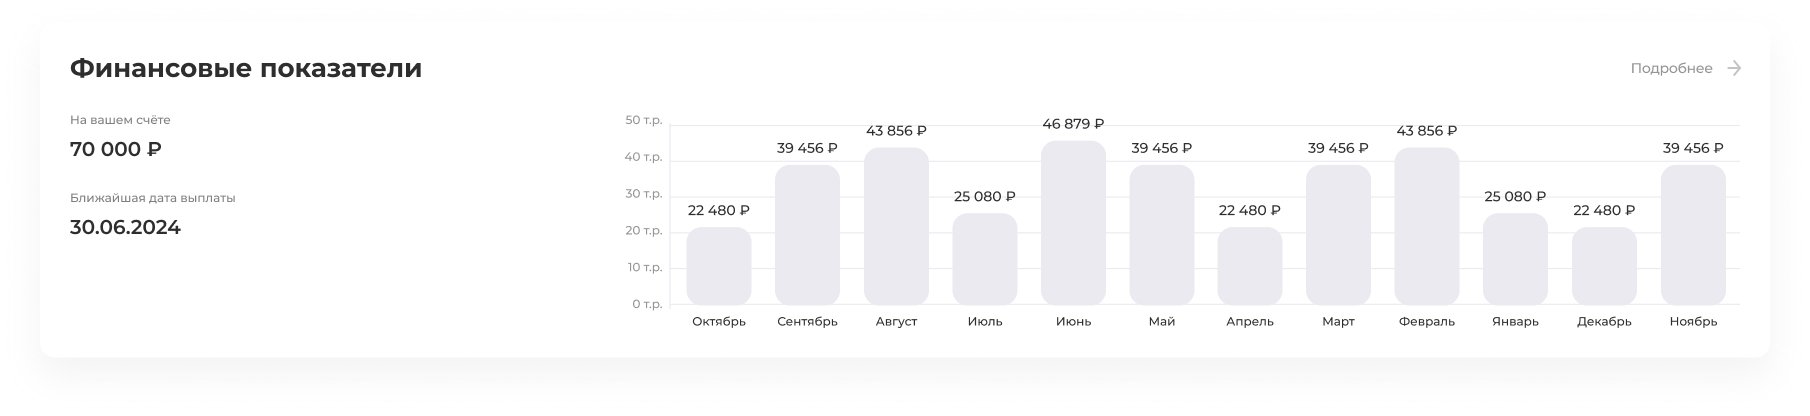The height and width of the screenshot is (416, 1810).
Task: Click the tallest bar for Июнь
Action: click(x=1073, y=223)
